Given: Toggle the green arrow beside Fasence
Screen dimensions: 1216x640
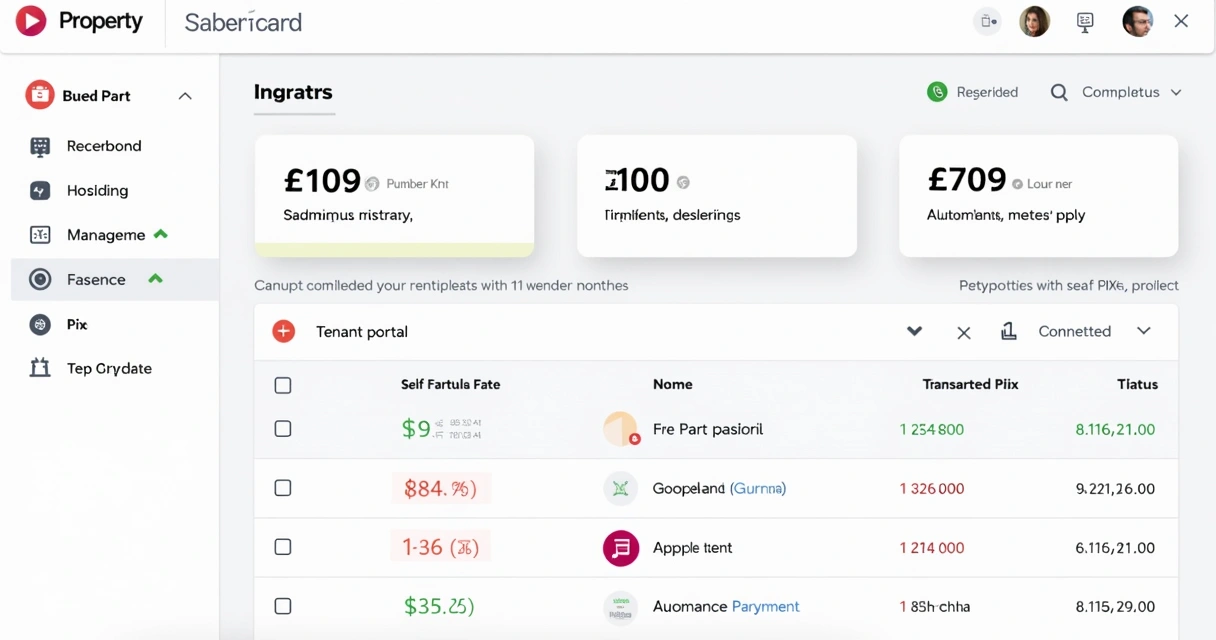Looking at the screenshot, I should pos(155,279).
